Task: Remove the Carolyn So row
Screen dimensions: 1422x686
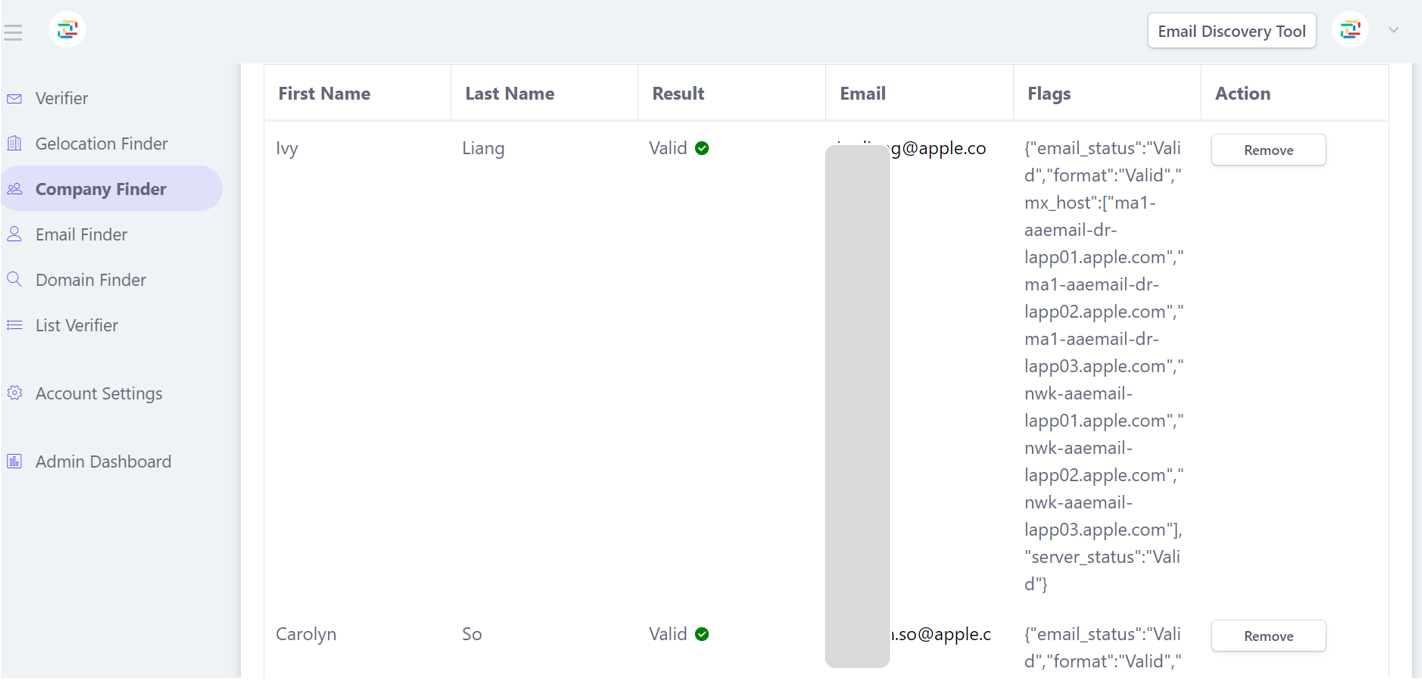Action: [1268, 636]
